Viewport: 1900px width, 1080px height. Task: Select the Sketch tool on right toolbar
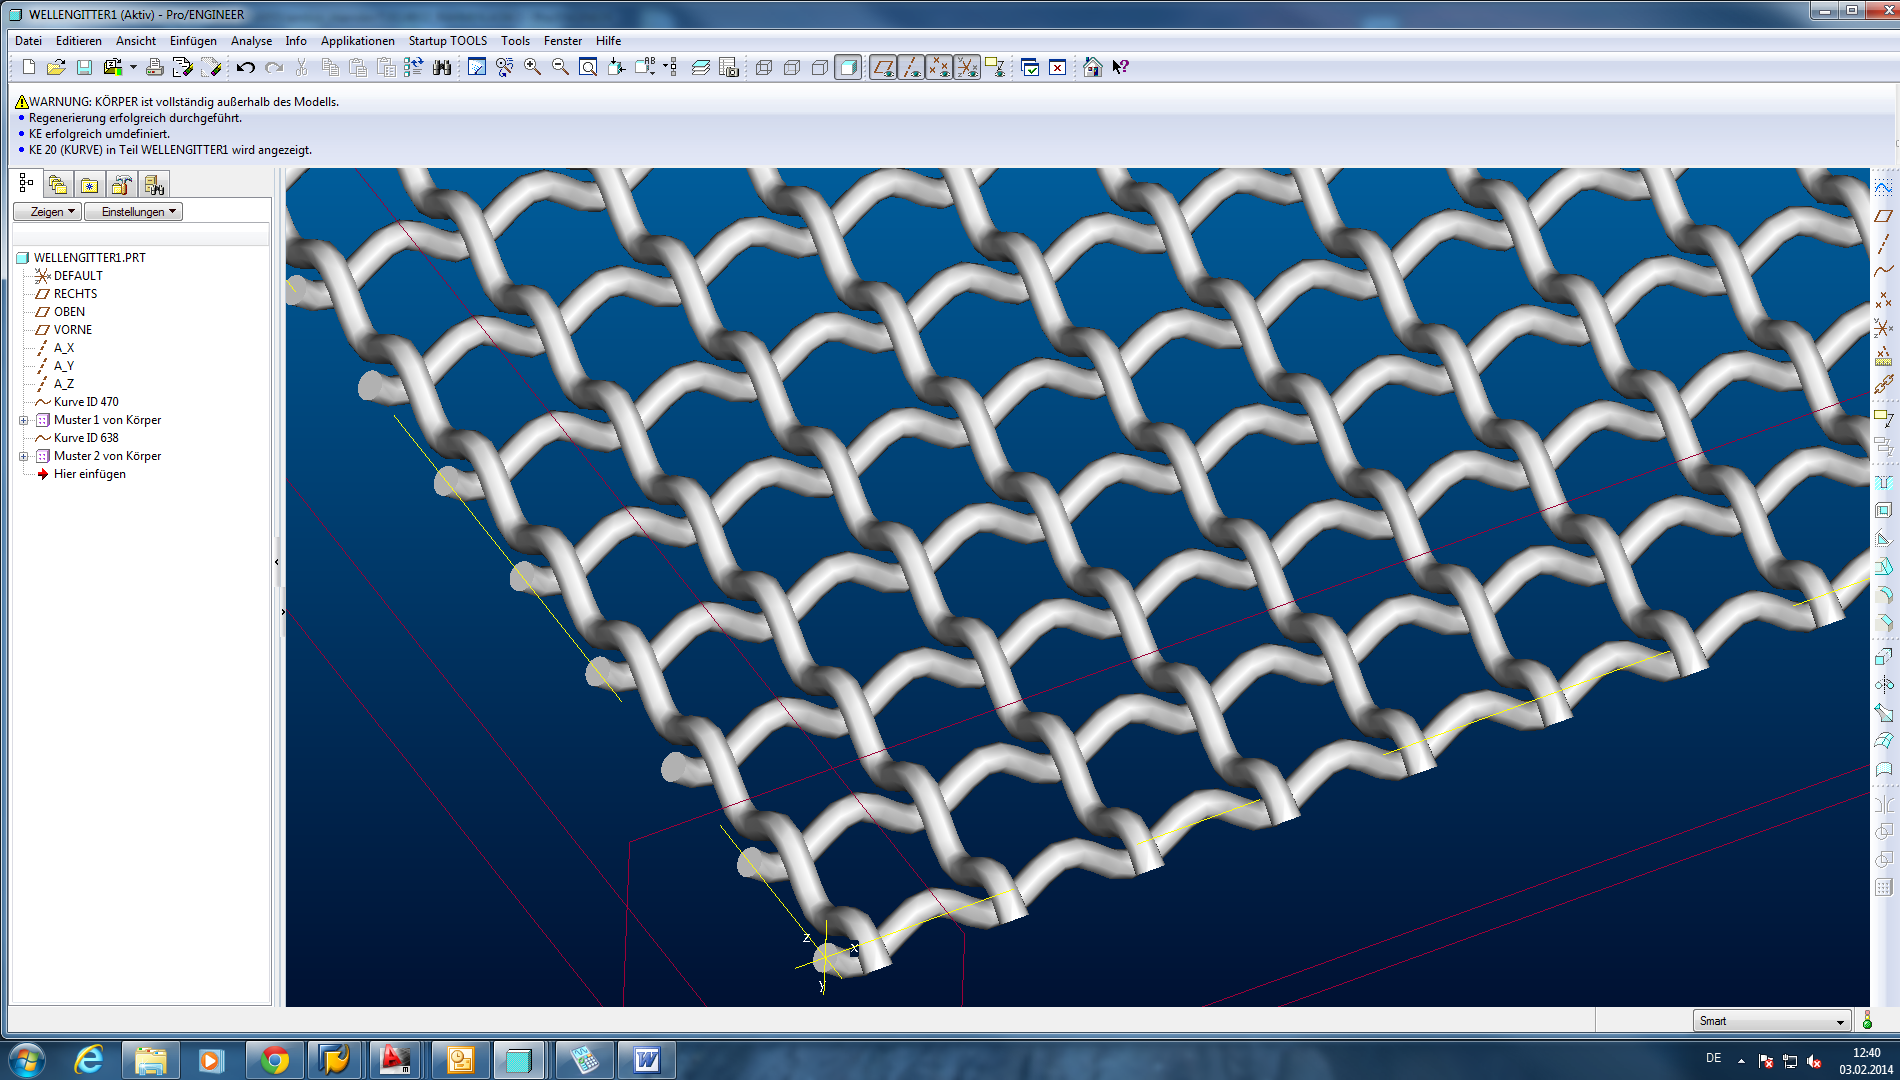pyautogui.click(x=1884, y=187)
